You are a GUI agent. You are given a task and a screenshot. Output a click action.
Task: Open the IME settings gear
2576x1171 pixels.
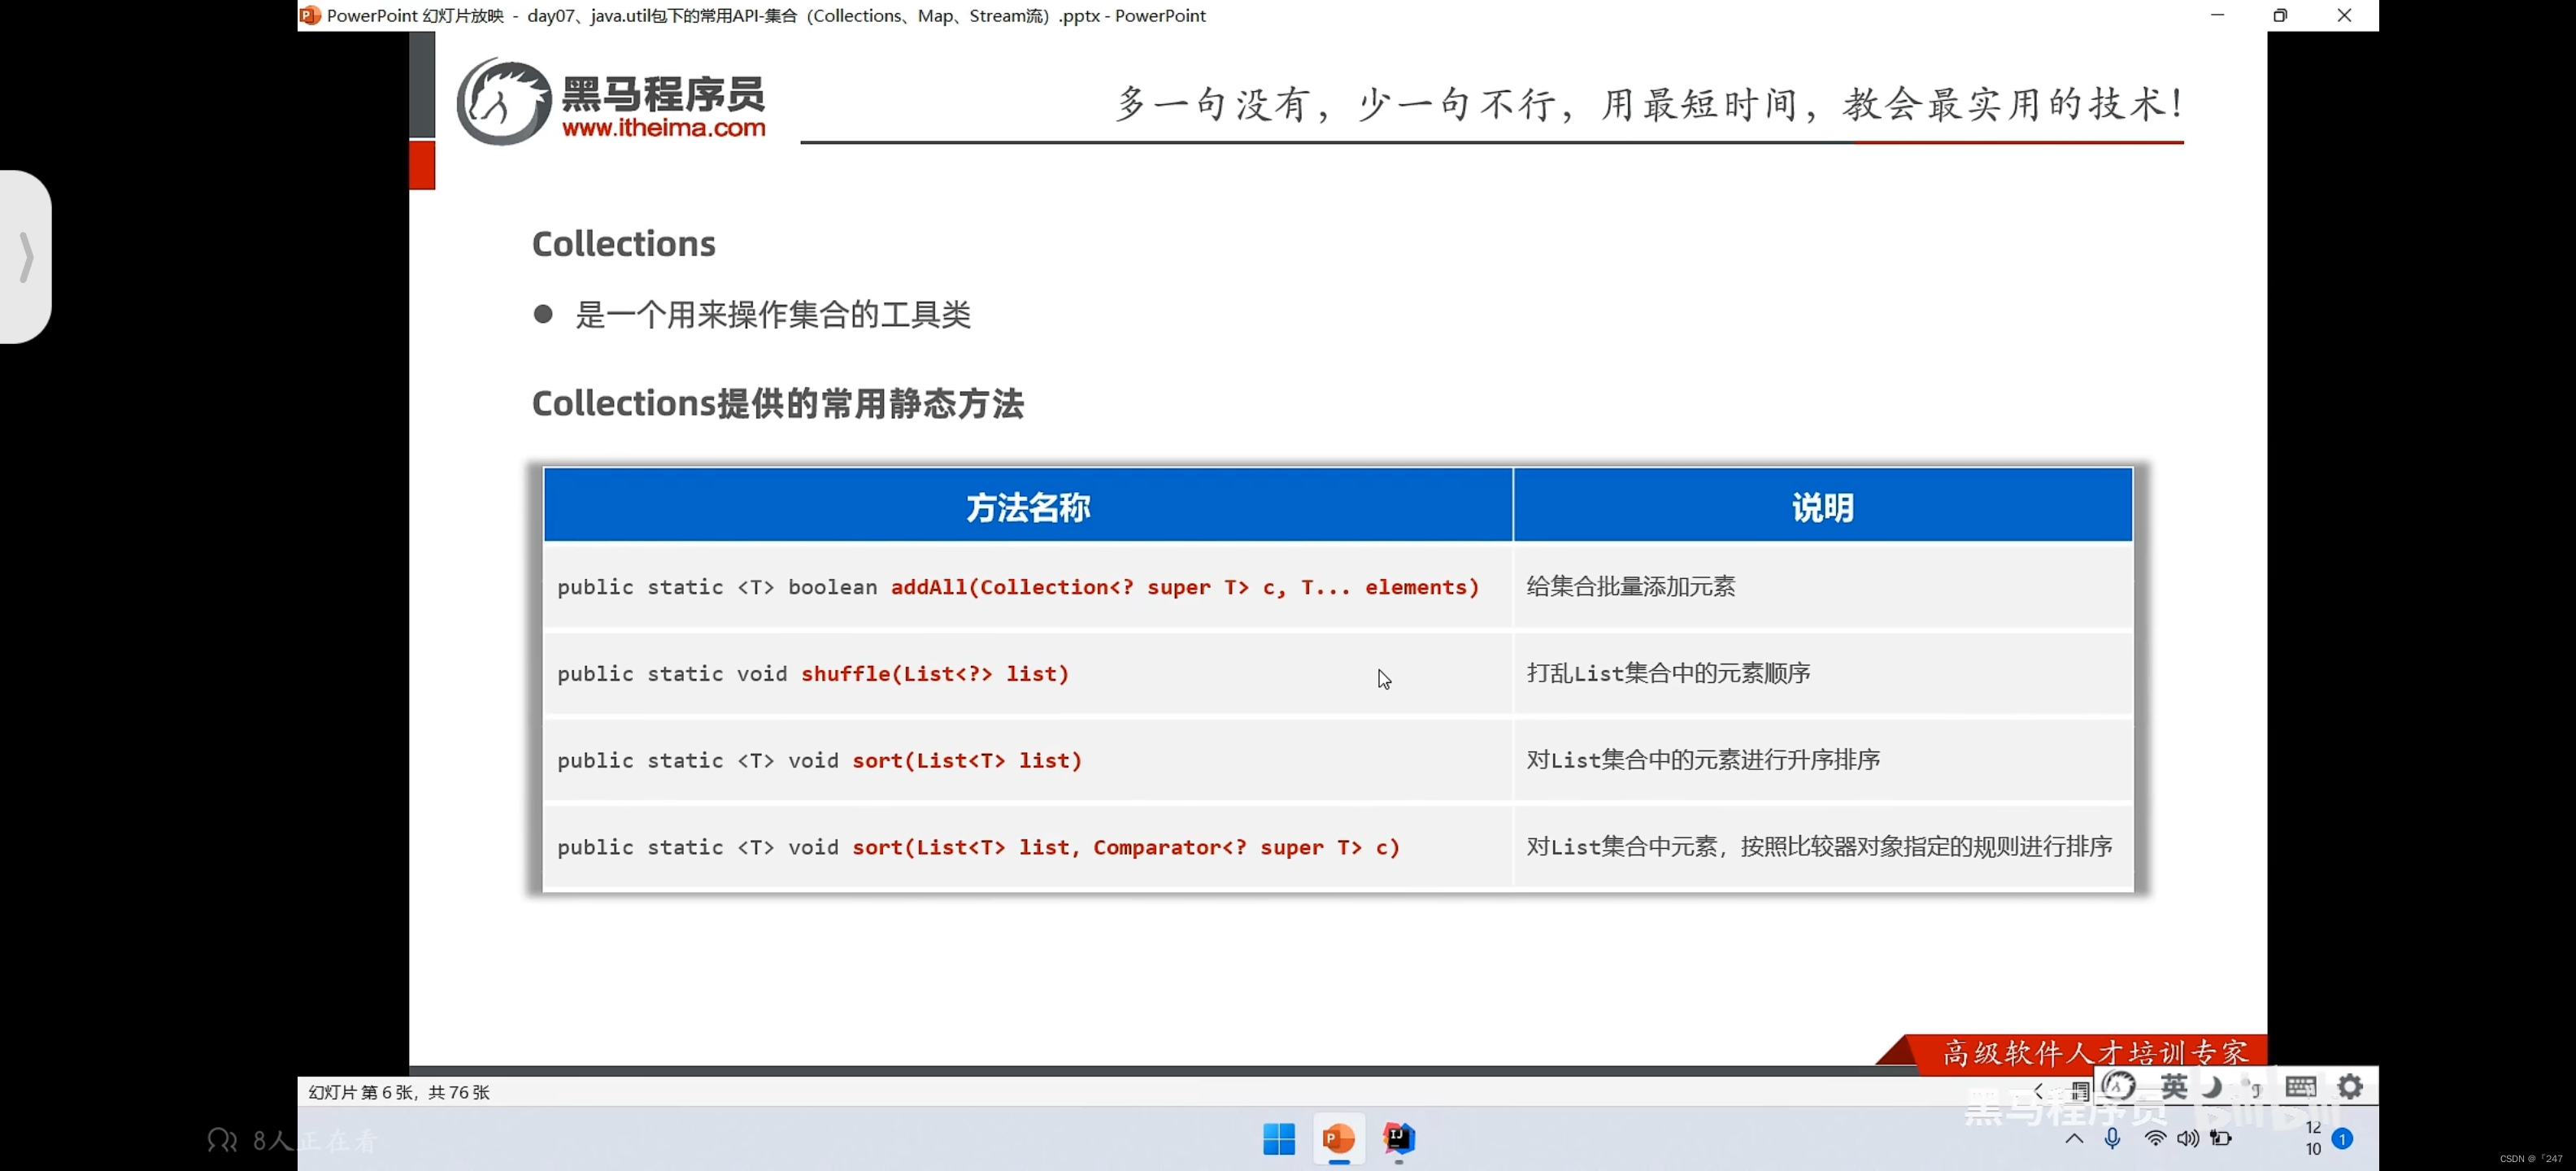pyautogui.click(x=2350, y=1086)
